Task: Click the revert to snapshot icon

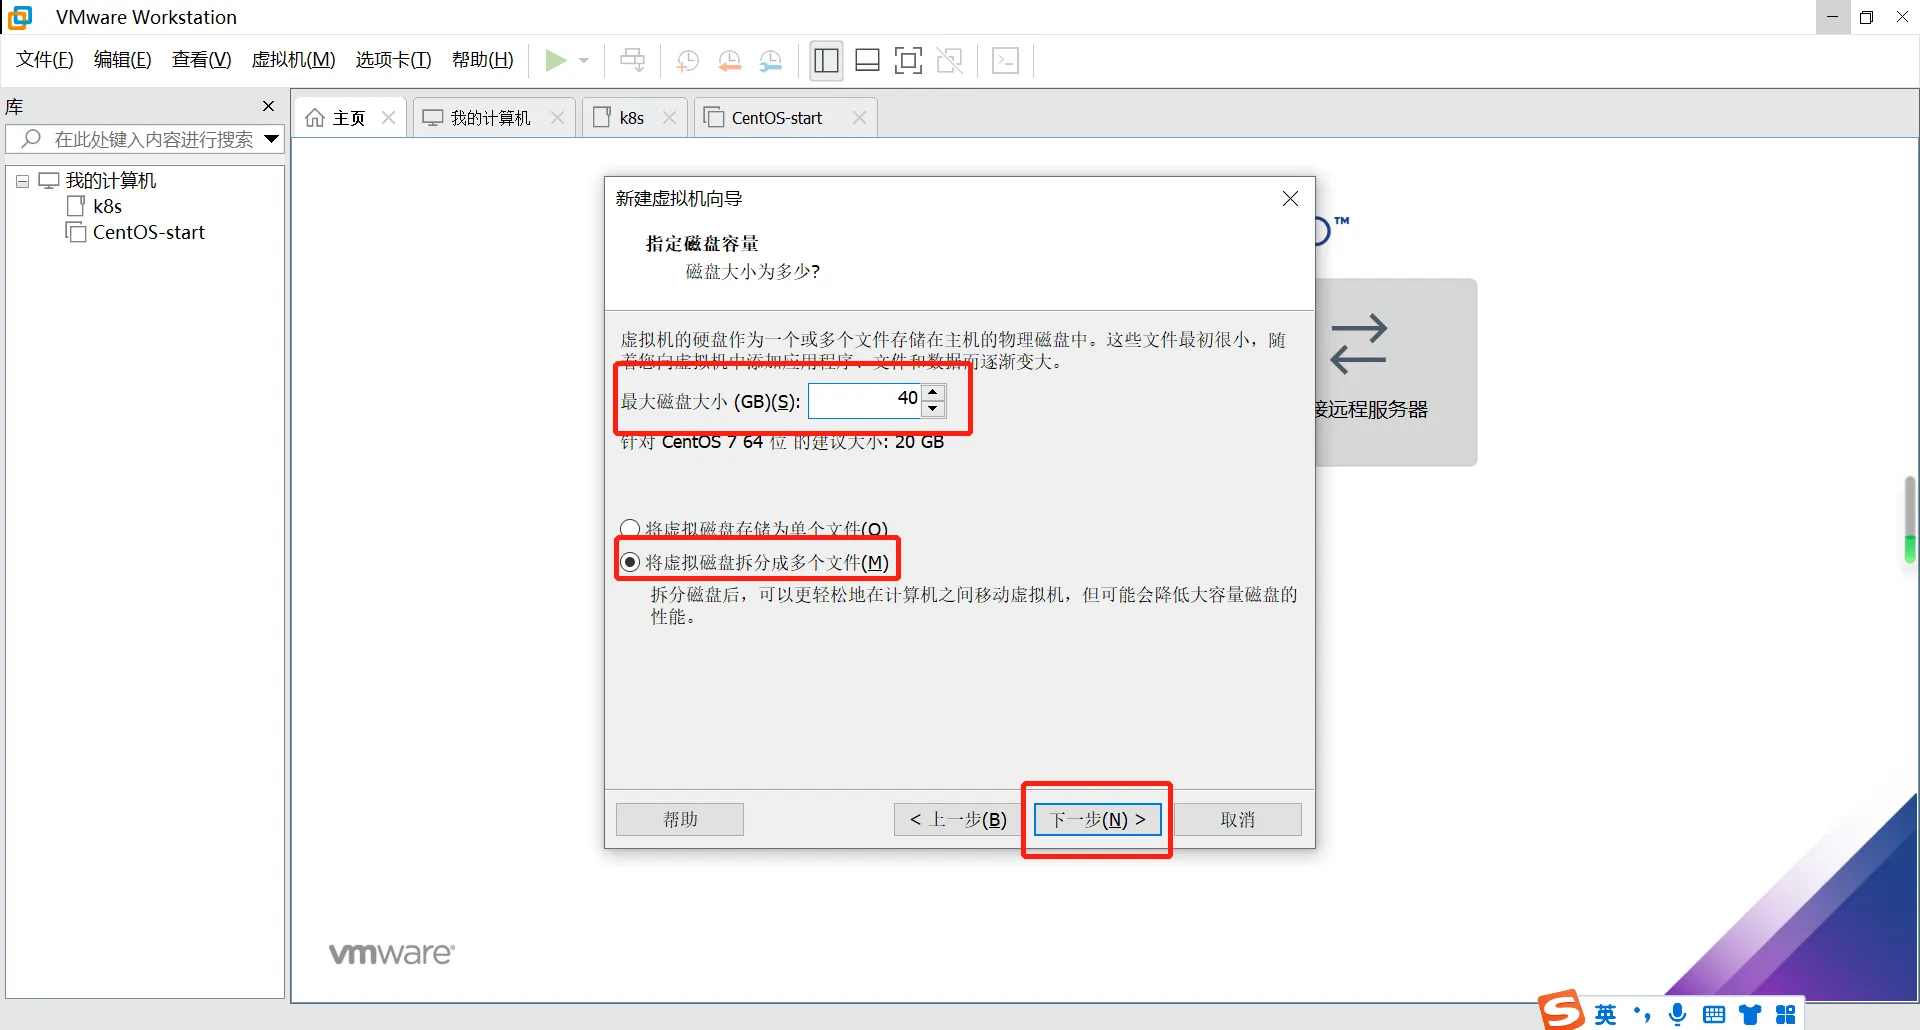Action: (x=729, y=61)
